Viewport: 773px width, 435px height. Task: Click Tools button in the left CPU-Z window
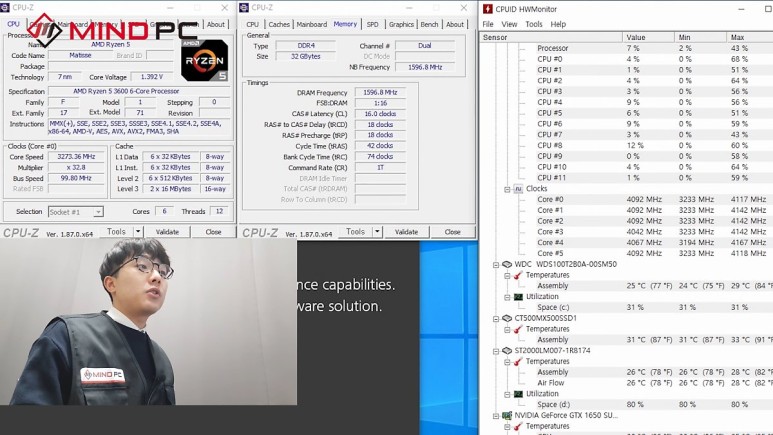coord(116,232)
